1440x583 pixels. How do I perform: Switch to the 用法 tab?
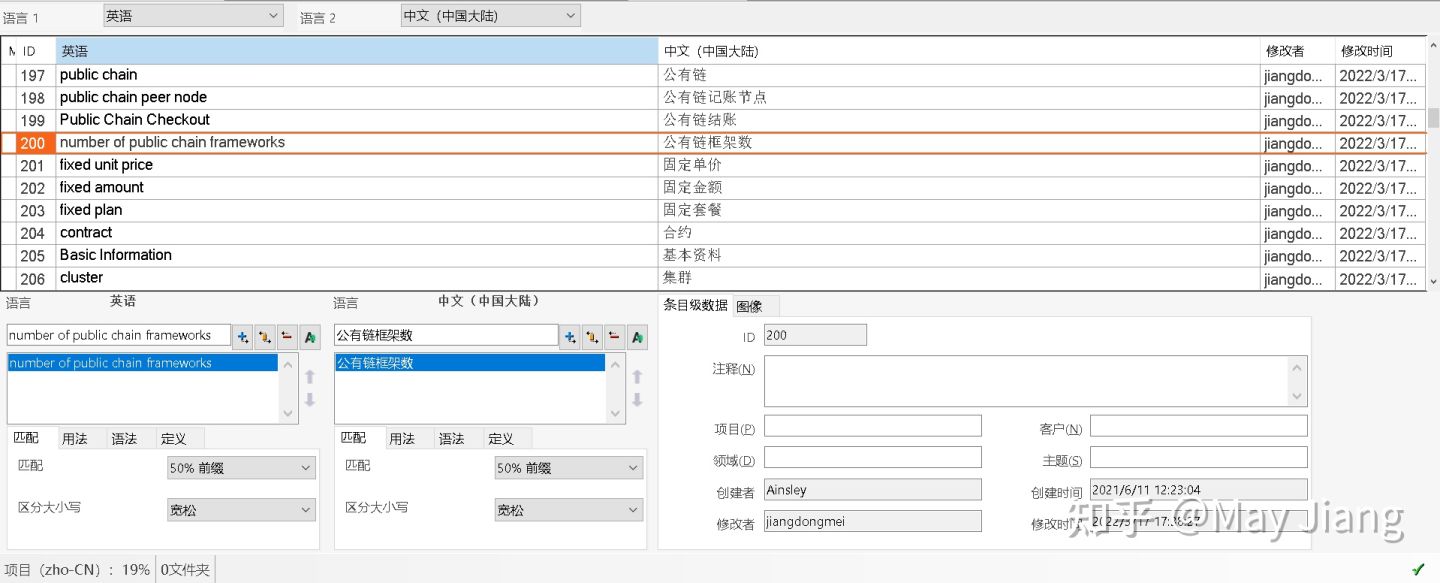[x=73, y=438]
